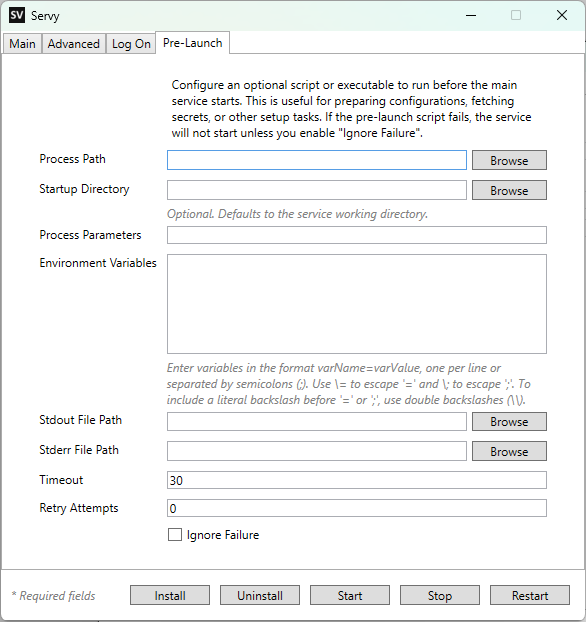The width and height of the screenshot is (586, 622).
Task: Click the Uninstall button
Action: point(260,595)
